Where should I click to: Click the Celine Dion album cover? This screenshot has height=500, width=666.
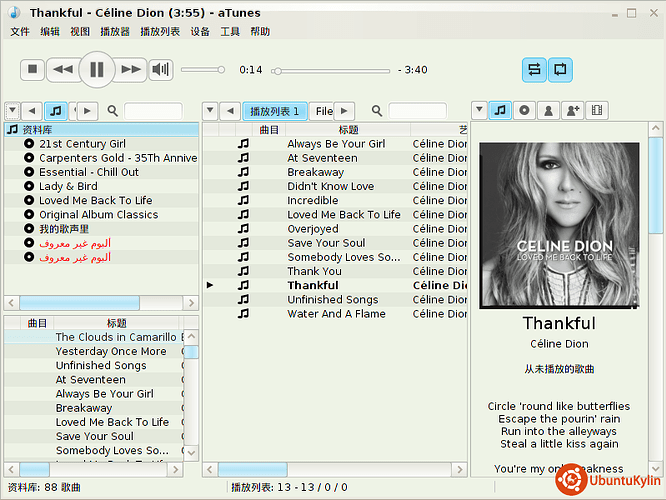coord(559,225)
